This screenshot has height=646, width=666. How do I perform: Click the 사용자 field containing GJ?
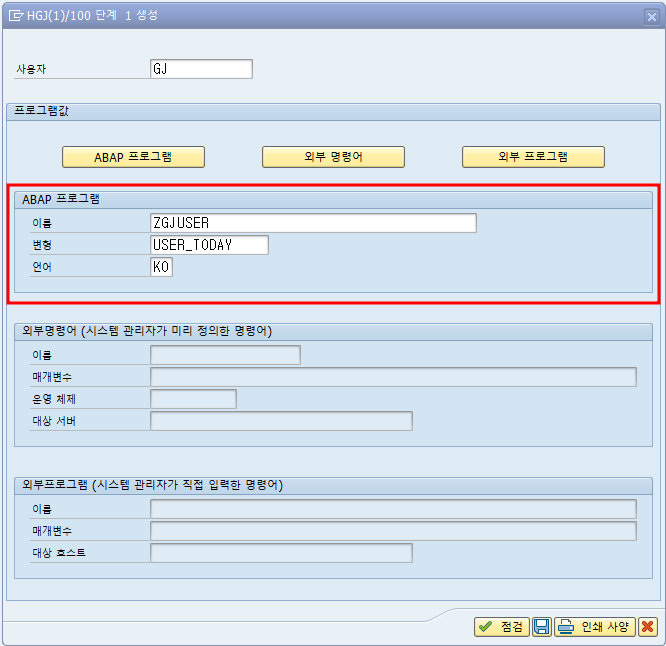point(201,69)
